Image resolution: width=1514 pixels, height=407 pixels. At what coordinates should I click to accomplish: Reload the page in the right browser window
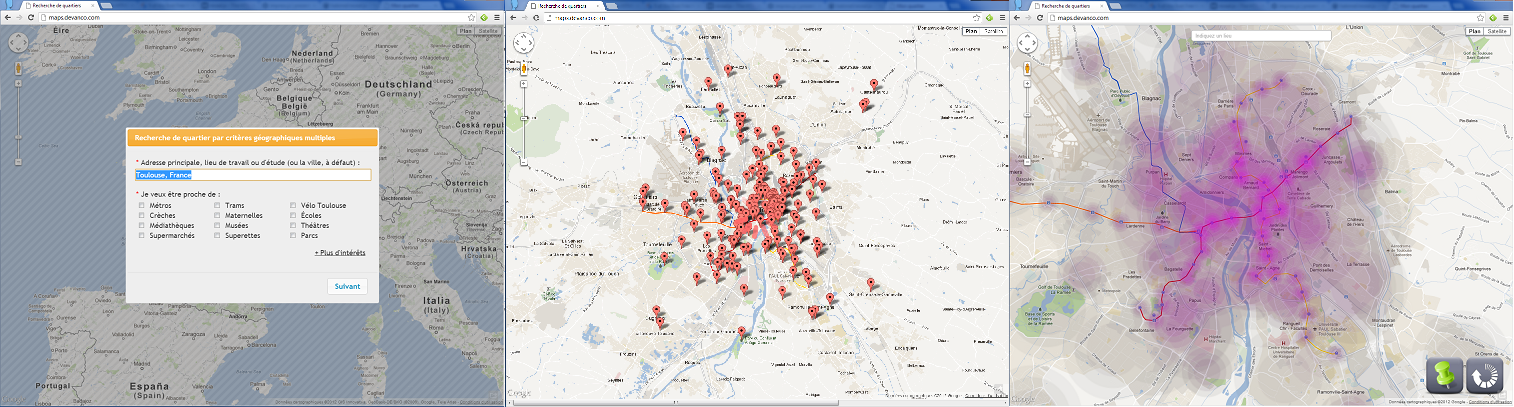pyautogui.click(x=1040, y=17)
